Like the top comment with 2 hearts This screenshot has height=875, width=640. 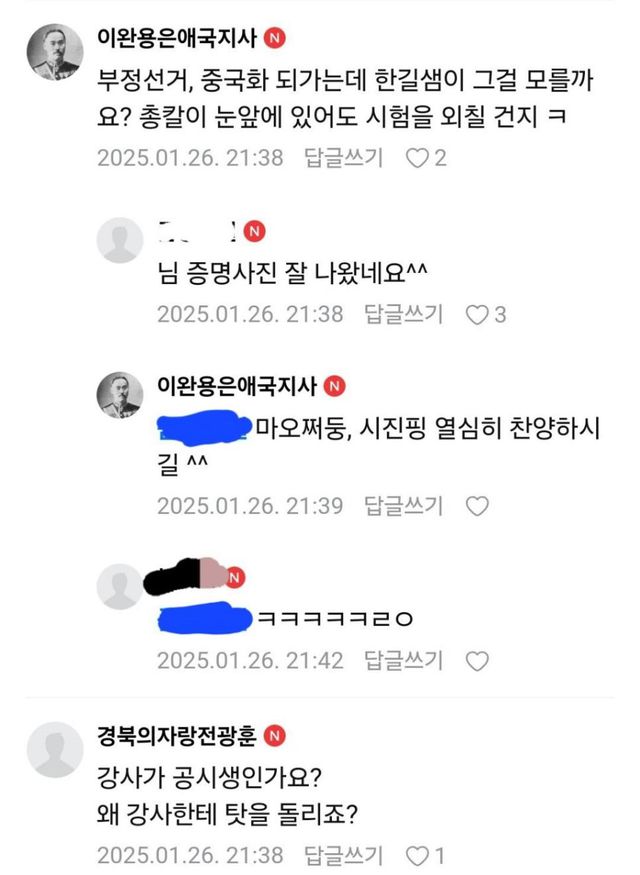pyautogui.click(x=417, y=159)
